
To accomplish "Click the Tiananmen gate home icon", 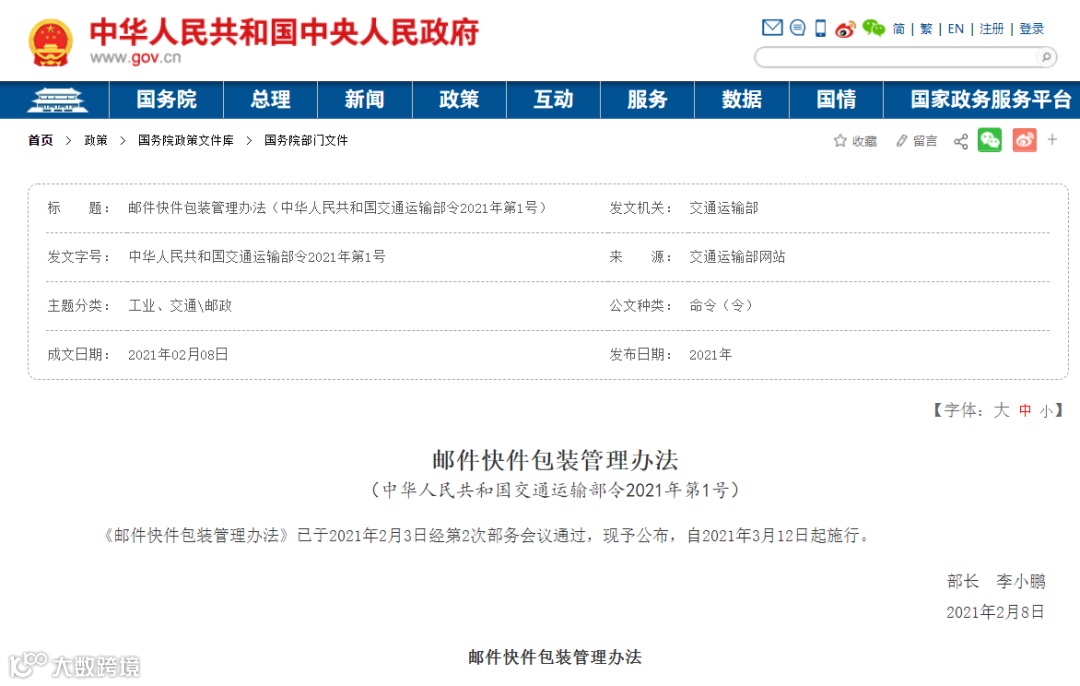I will (57, 101).
